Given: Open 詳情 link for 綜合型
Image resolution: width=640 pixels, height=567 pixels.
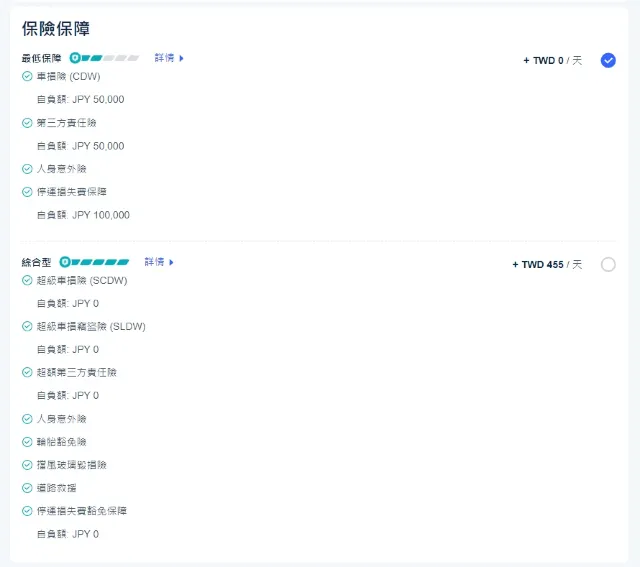Looking at the screenshot, I should pos(154,262).
